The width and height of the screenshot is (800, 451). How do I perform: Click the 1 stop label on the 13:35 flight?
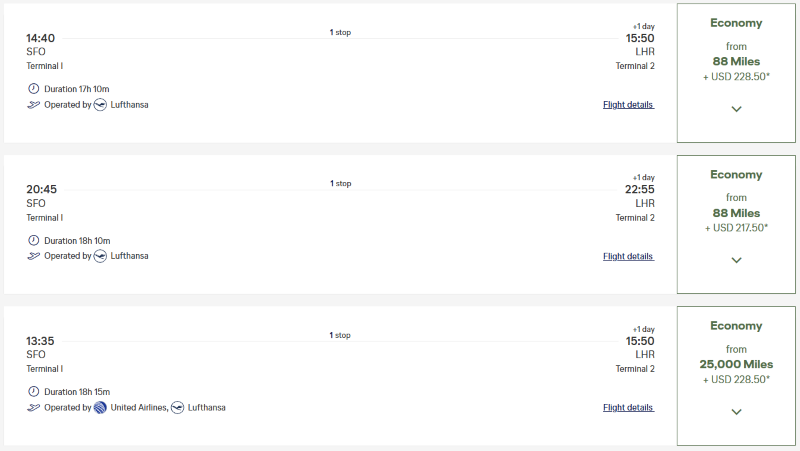(340, 335)
